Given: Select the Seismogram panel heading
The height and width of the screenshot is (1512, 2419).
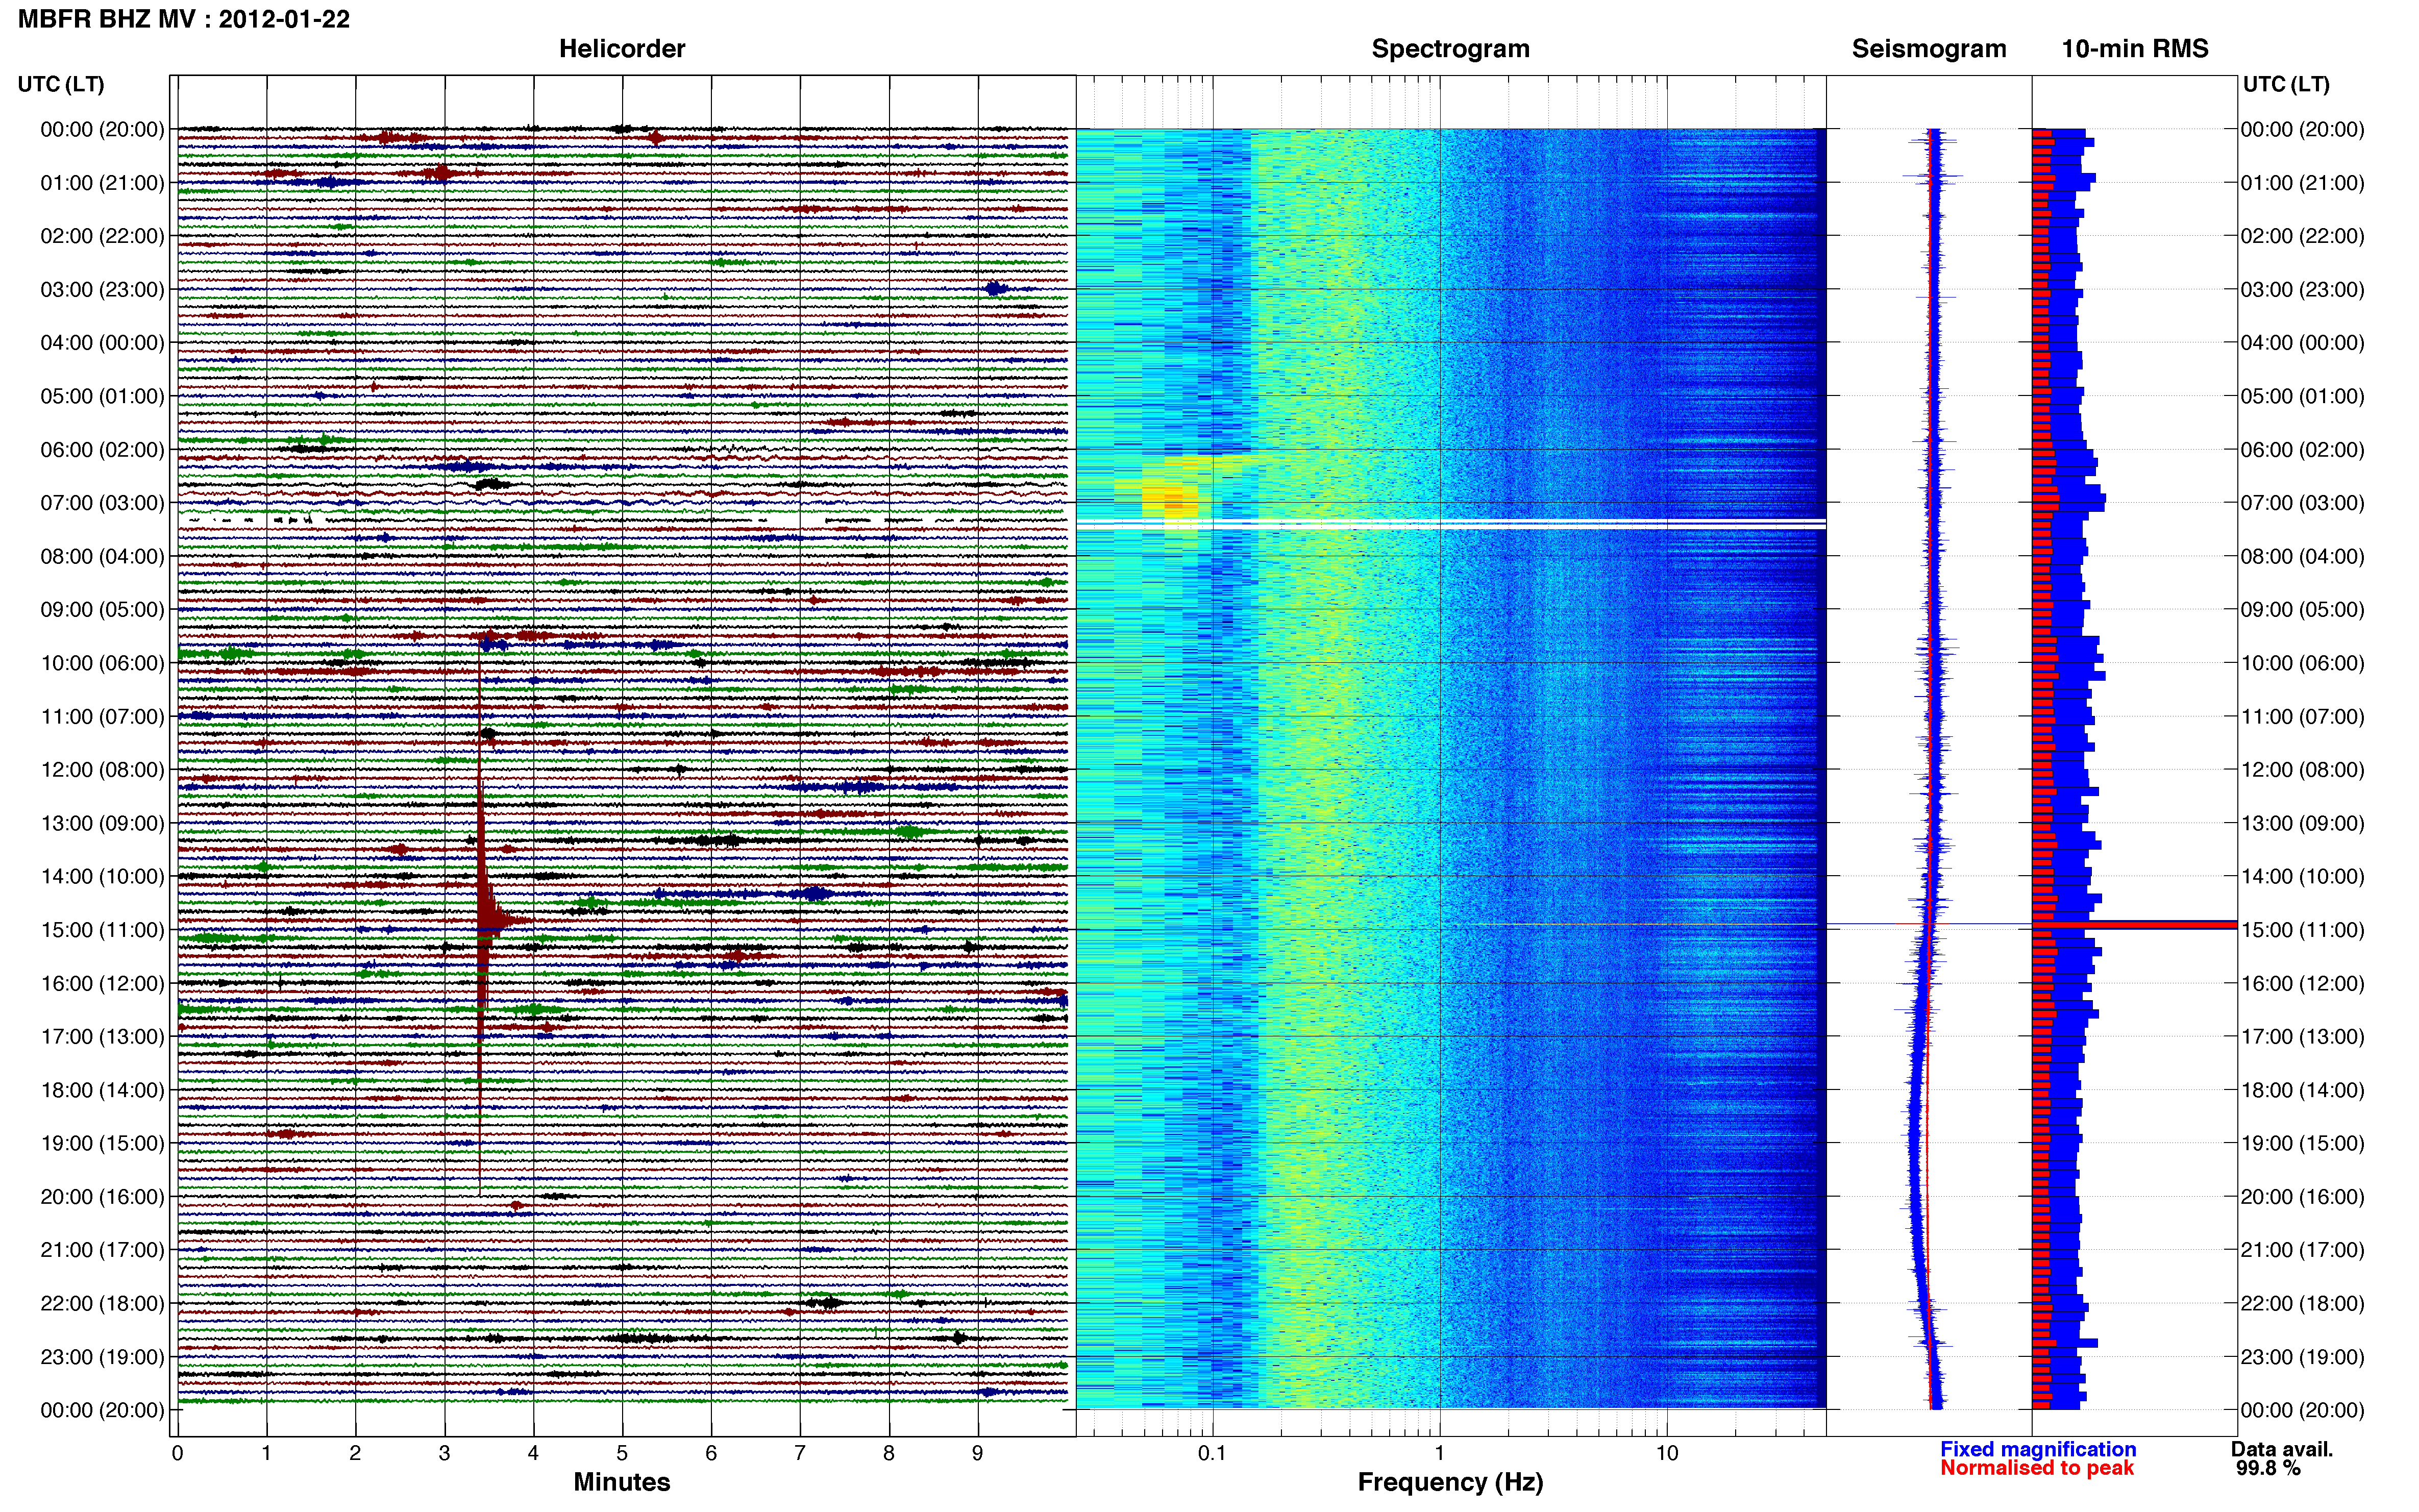Looking at the screenshot, I should (x=1929, y=49).
